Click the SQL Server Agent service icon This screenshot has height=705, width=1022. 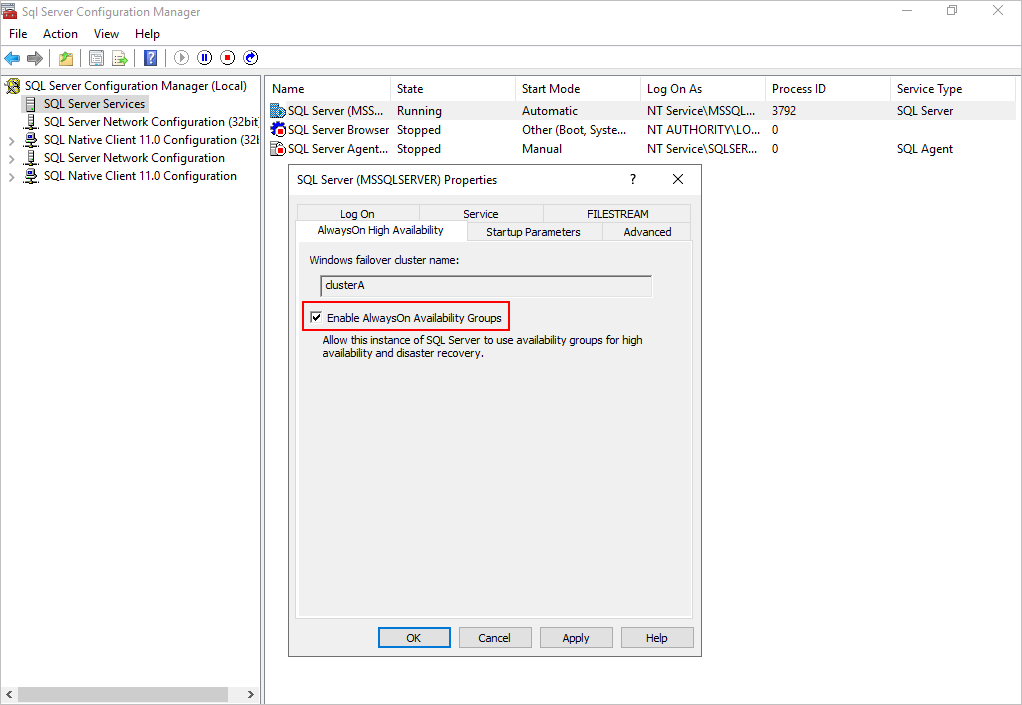tap(278, 149)
